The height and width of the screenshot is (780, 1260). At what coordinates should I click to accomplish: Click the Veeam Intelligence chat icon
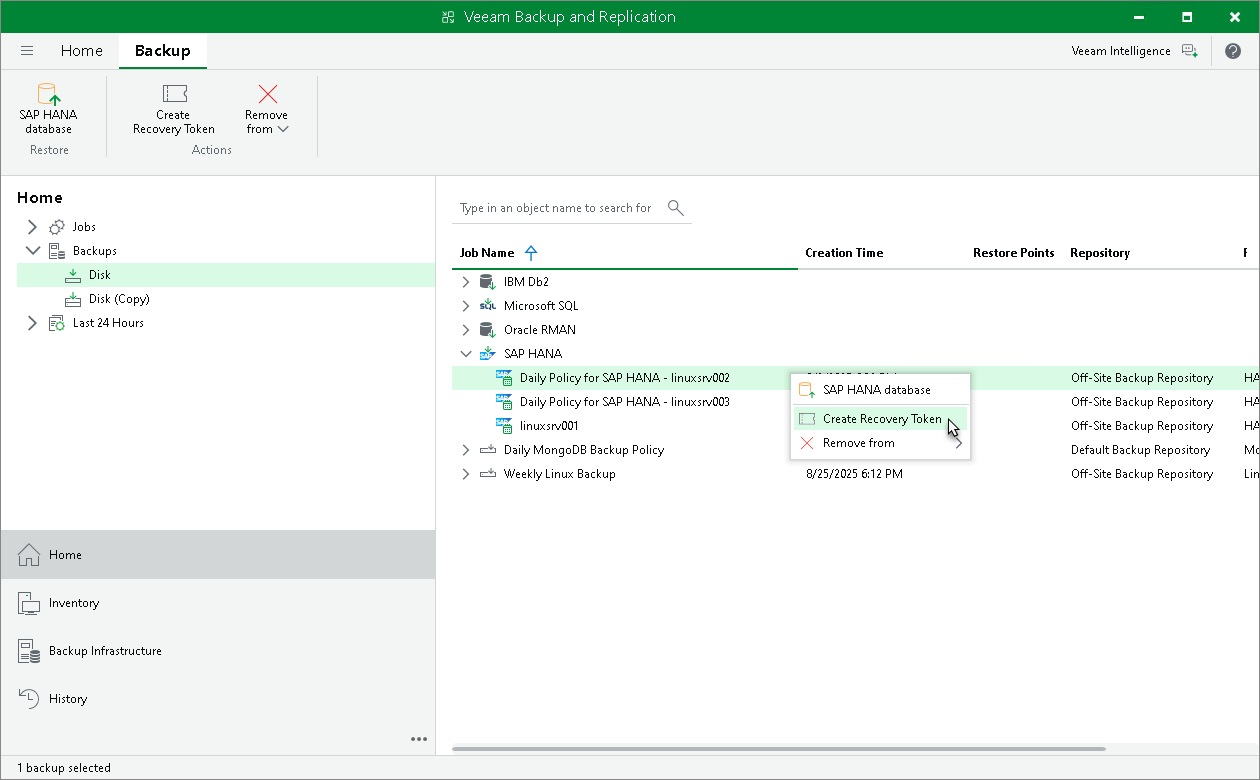pyautogui.click(x=1189, y=51)
